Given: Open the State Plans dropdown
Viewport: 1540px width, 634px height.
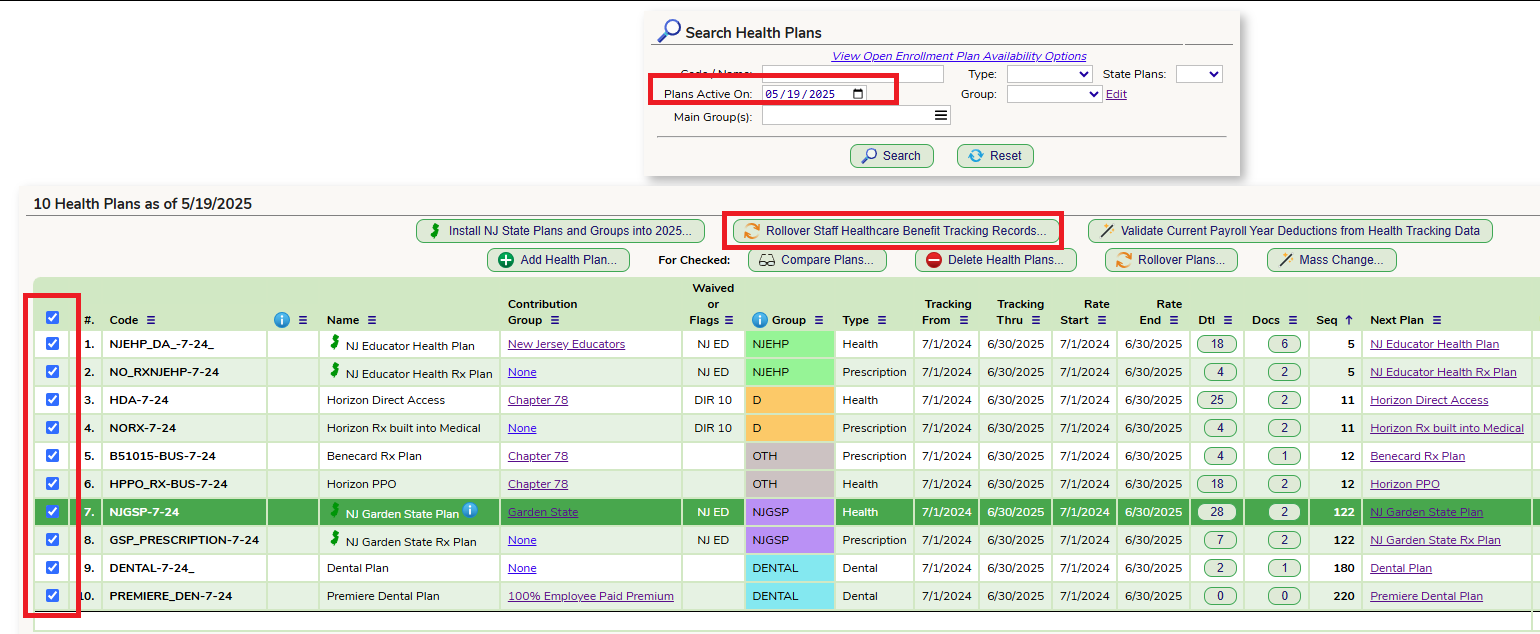Looking at the screenshot, I should (1199, 74).
